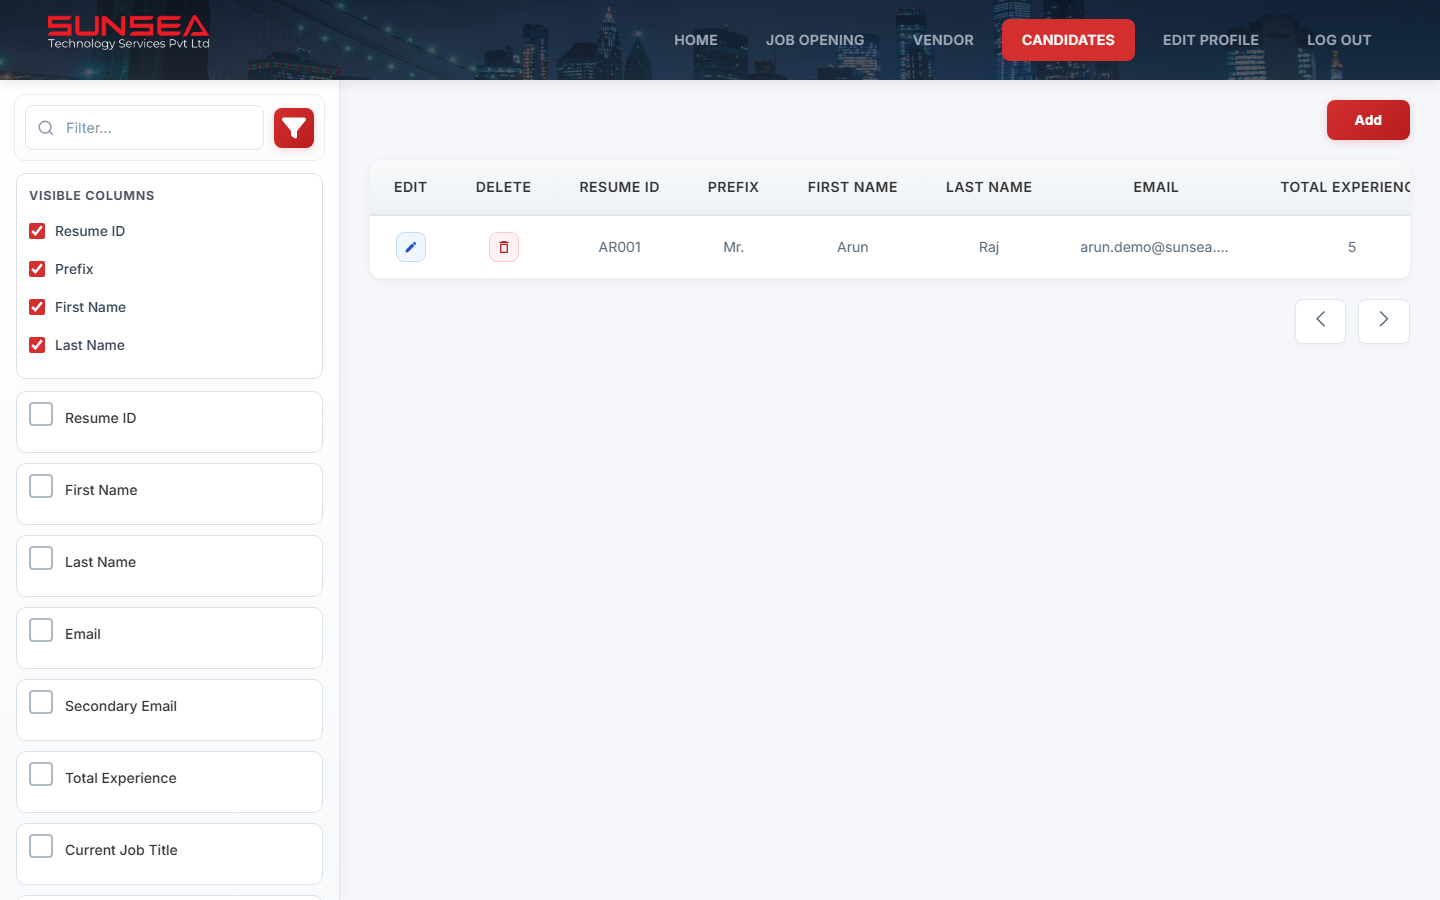
Task: Navigate to JOB OPENING menu
Action: (x=815, y=40)
